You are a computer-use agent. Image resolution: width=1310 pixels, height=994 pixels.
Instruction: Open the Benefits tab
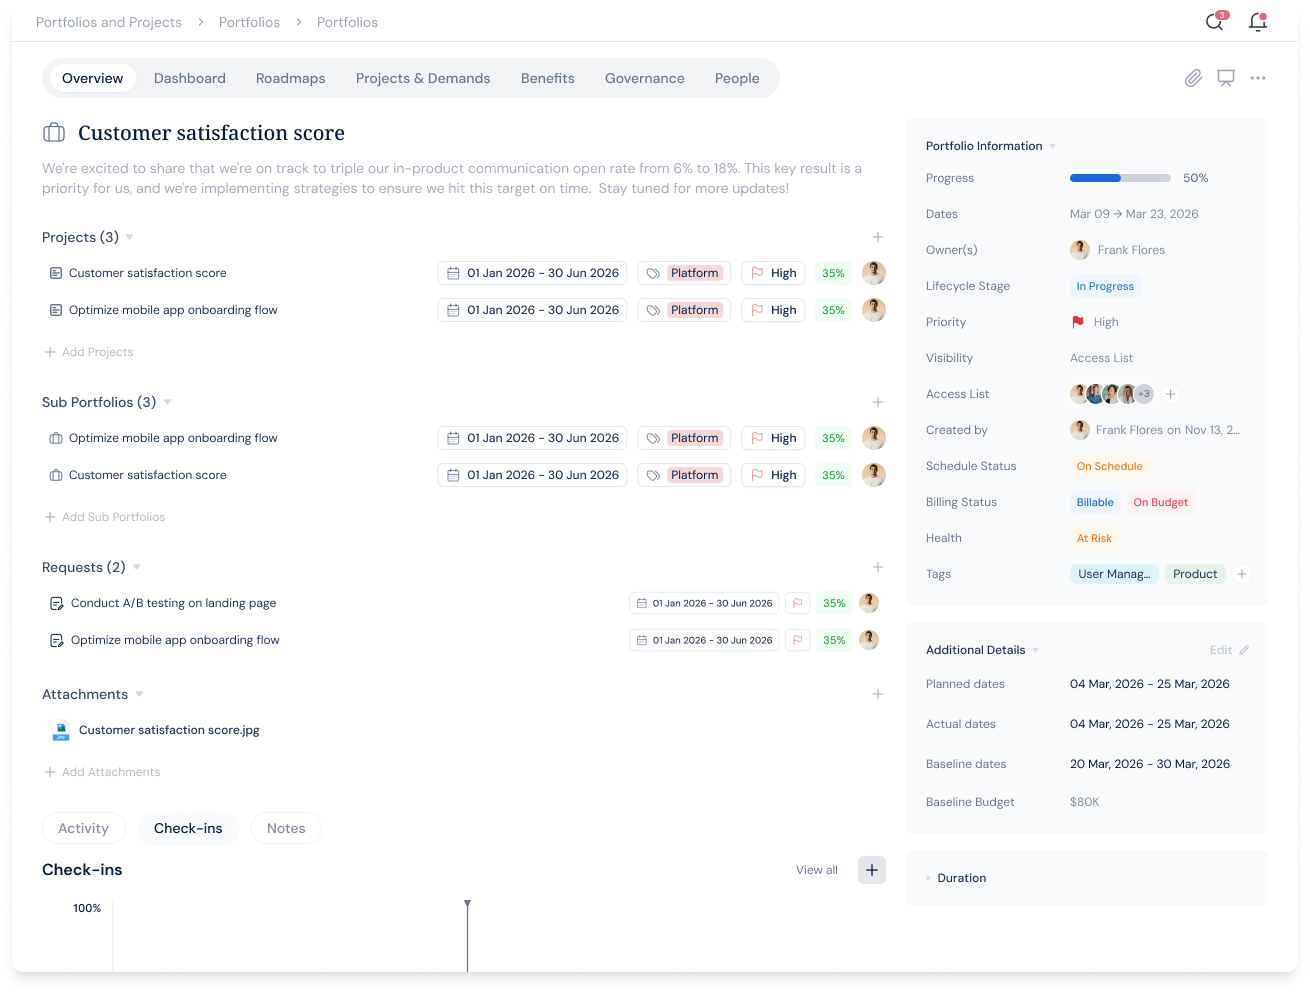point(548,78)
